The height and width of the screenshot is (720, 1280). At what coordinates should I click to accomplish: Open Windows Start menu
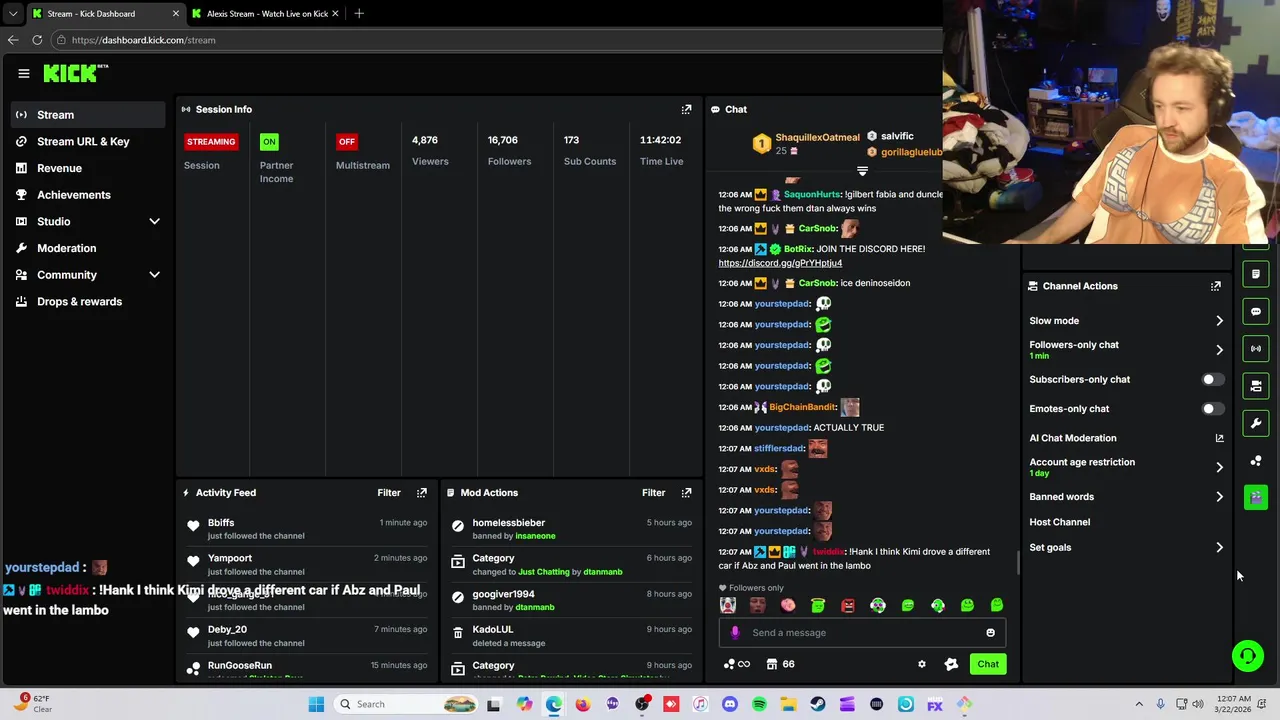316,704
